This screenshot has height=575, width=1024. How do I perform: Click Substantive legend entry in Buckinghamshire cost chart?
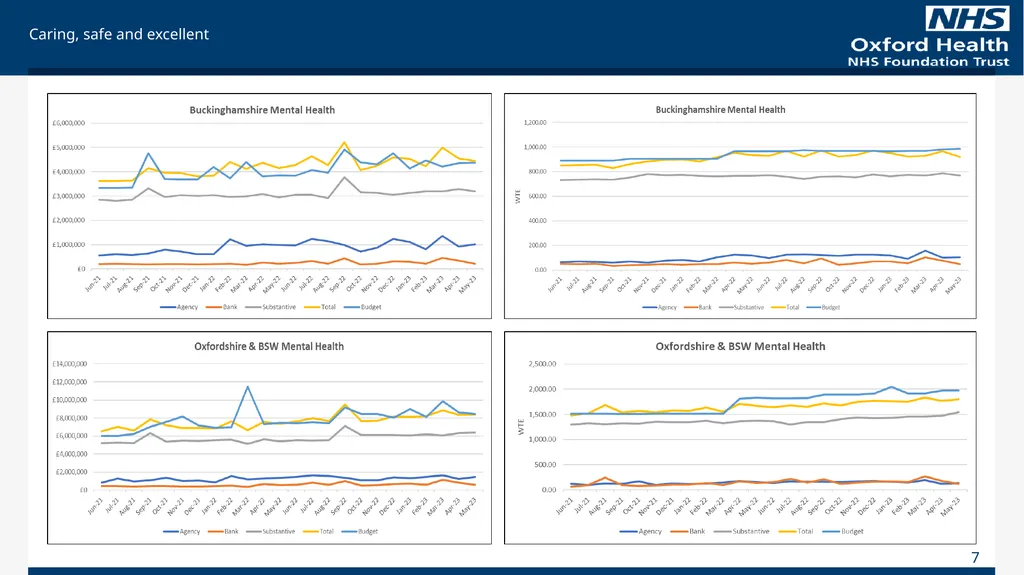[271, 307]
